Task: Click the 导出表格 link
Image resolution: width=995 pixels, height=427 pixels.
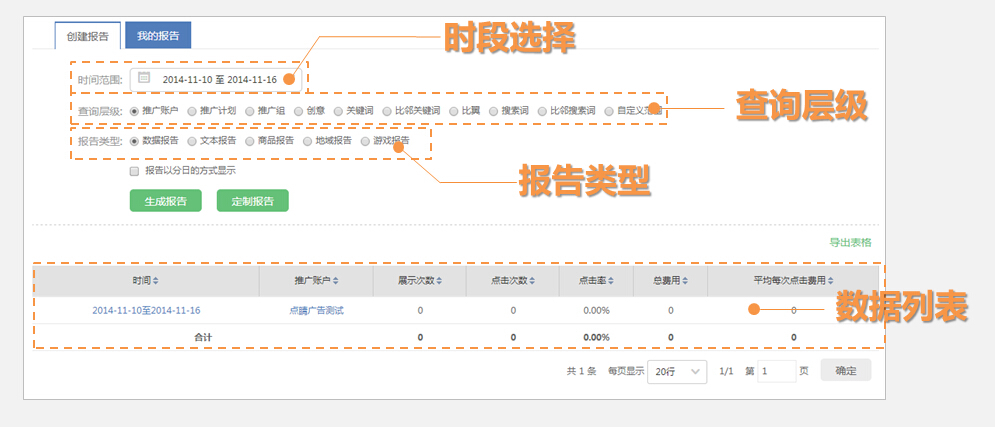Action: (850, 243)
